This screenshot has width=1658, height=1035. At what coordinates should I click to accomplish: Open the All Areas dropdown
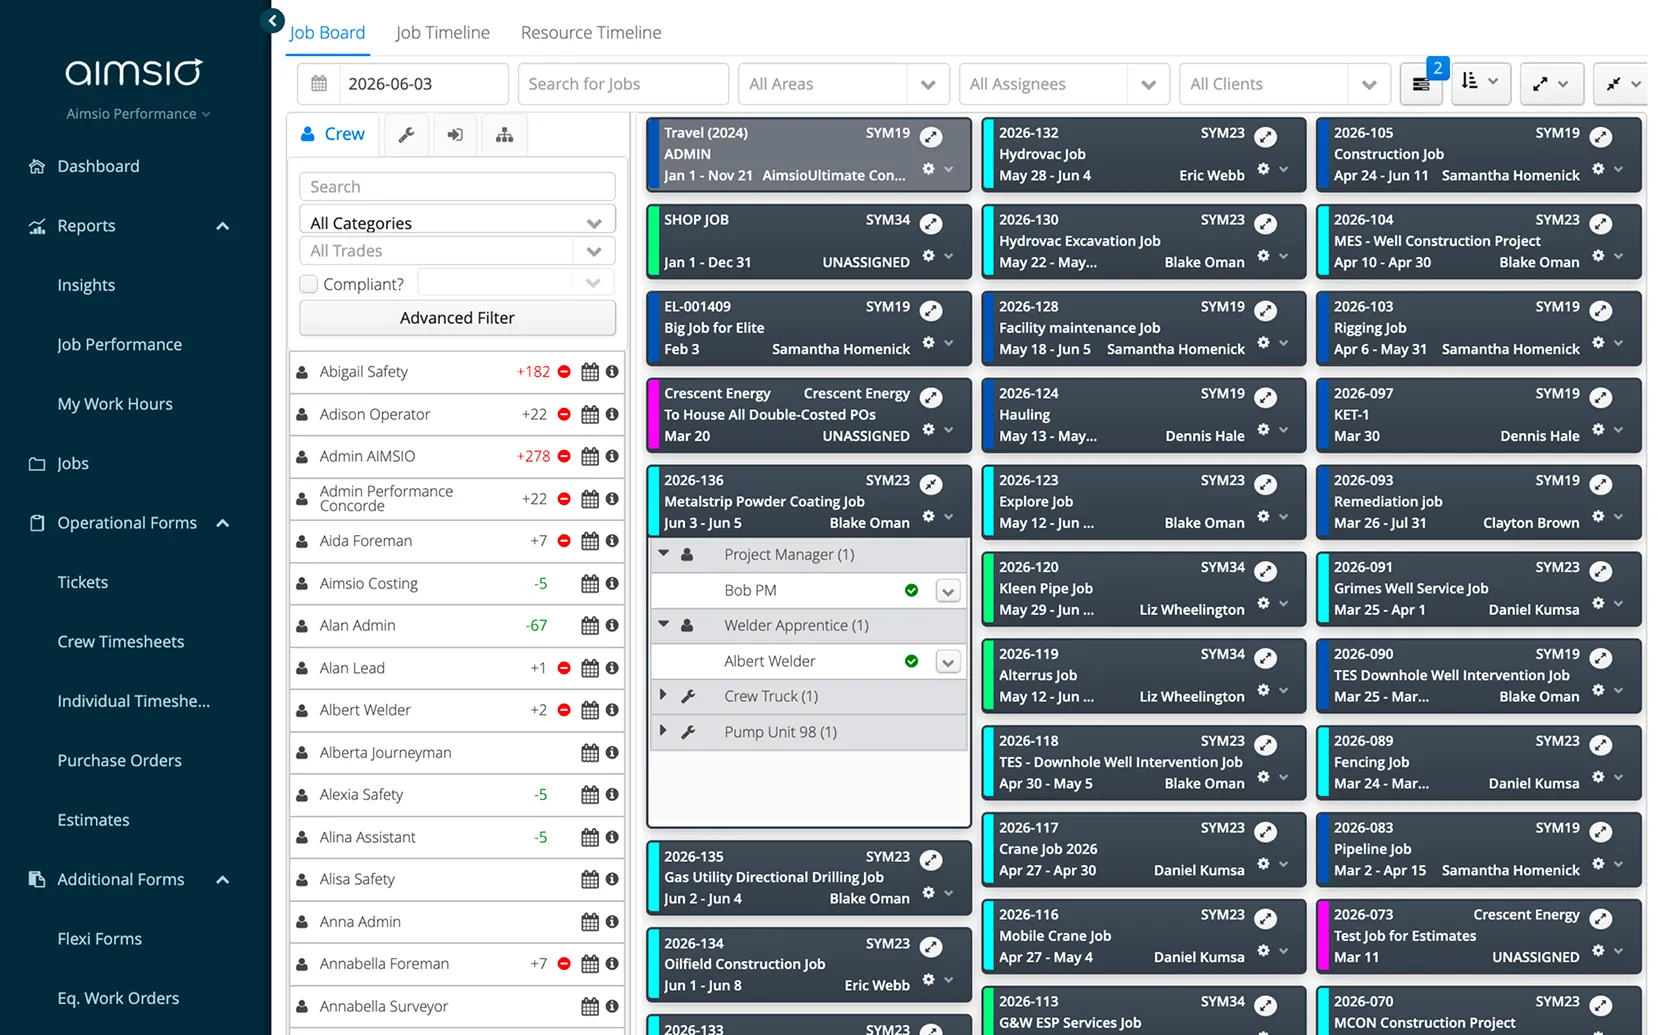(x=843, y=84)
